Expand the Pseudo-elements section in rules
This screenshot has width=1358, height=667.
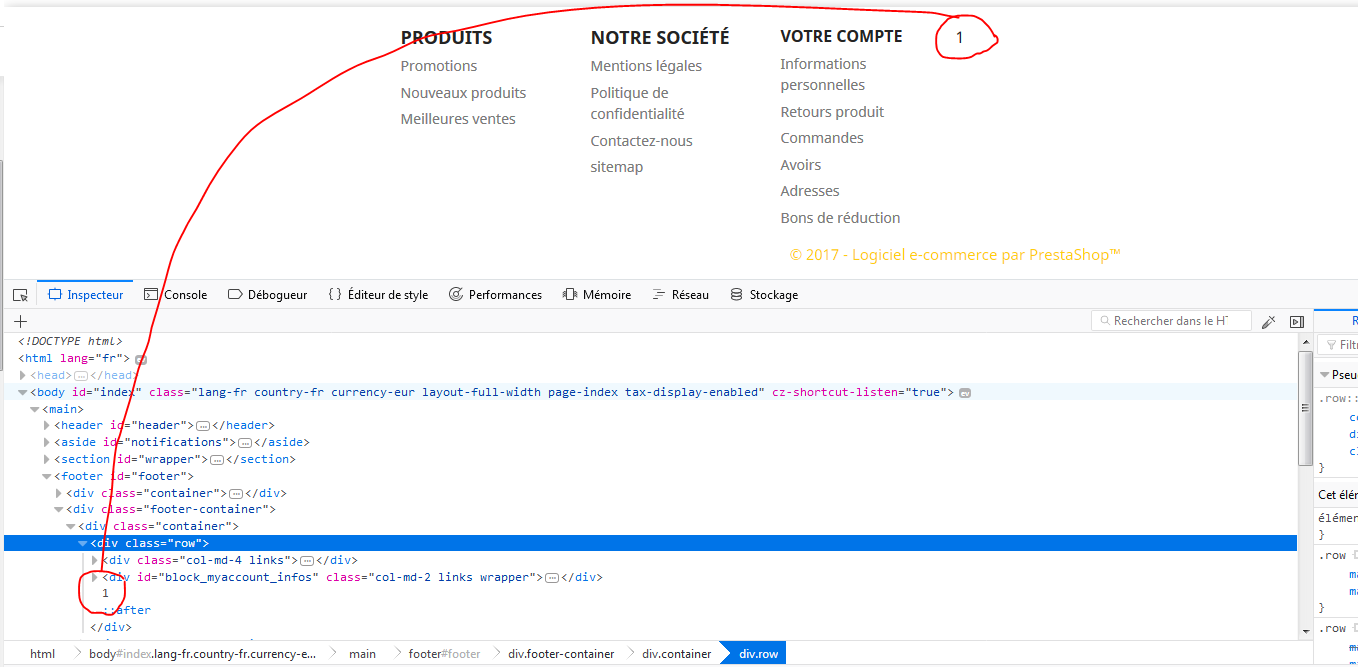coord(1325,375)
